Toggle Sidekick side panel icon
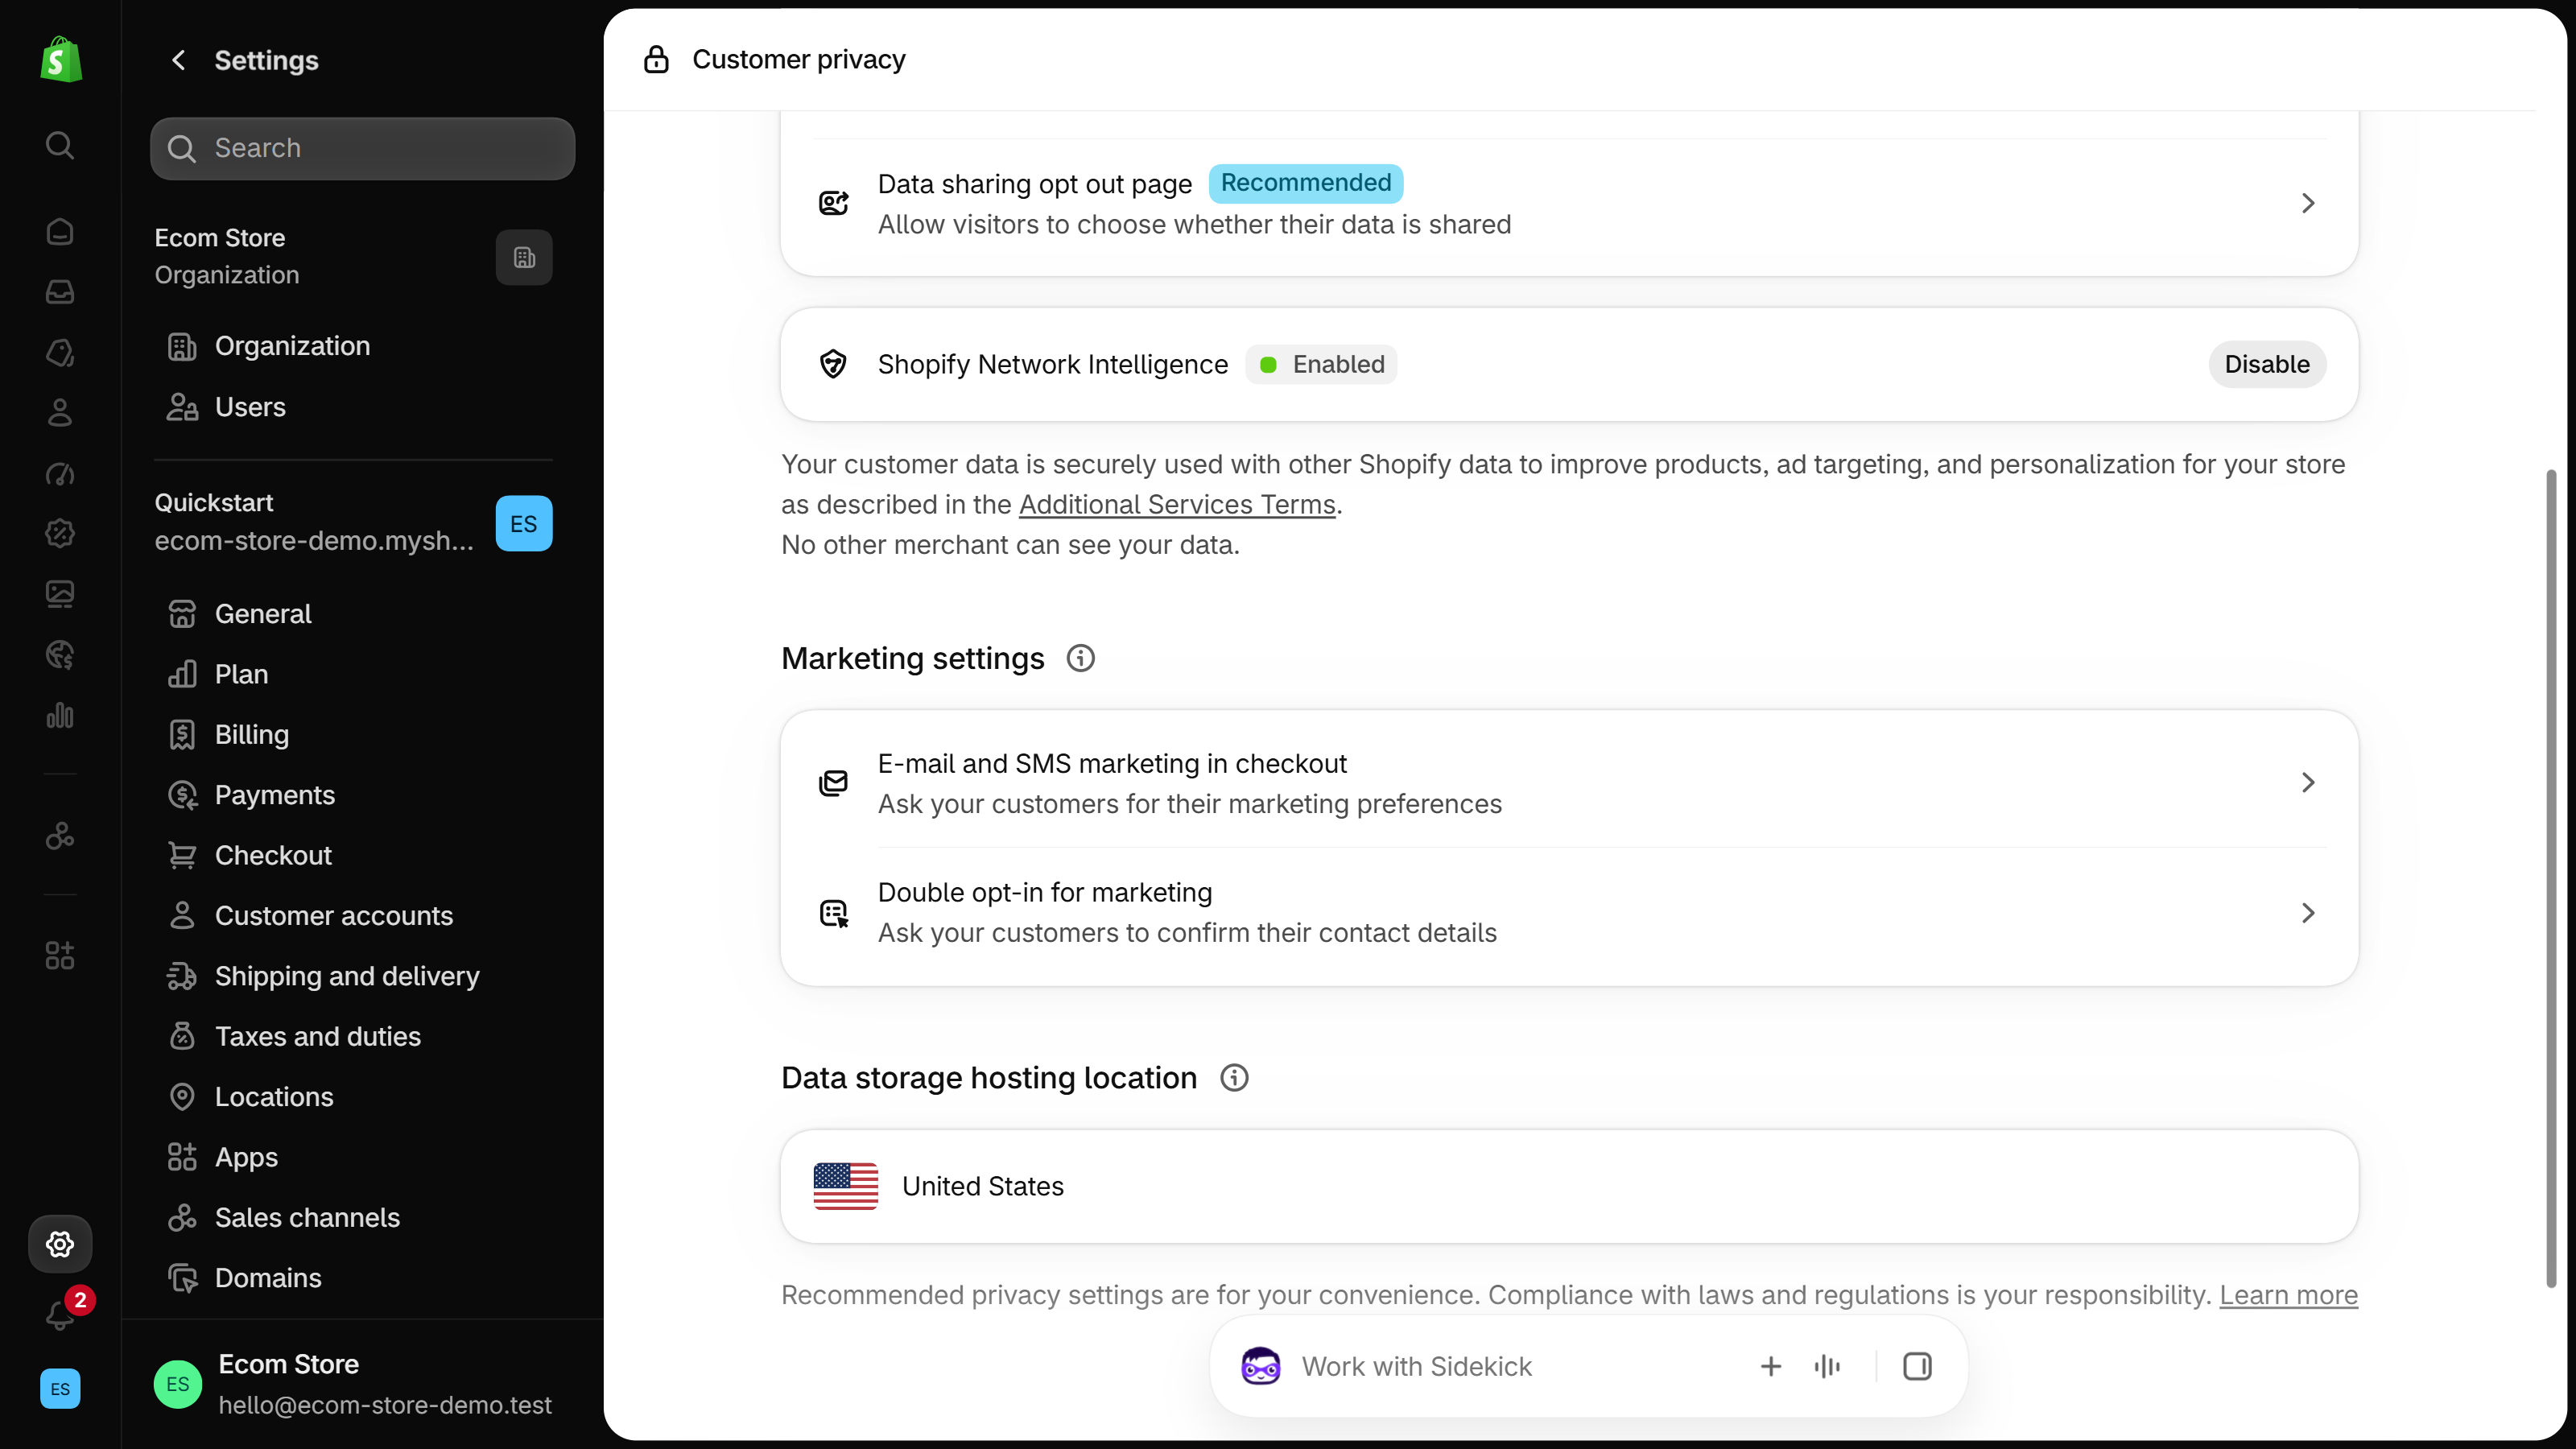The height and width of the screenshot is (1449, 2576). coord(1917,1367)
